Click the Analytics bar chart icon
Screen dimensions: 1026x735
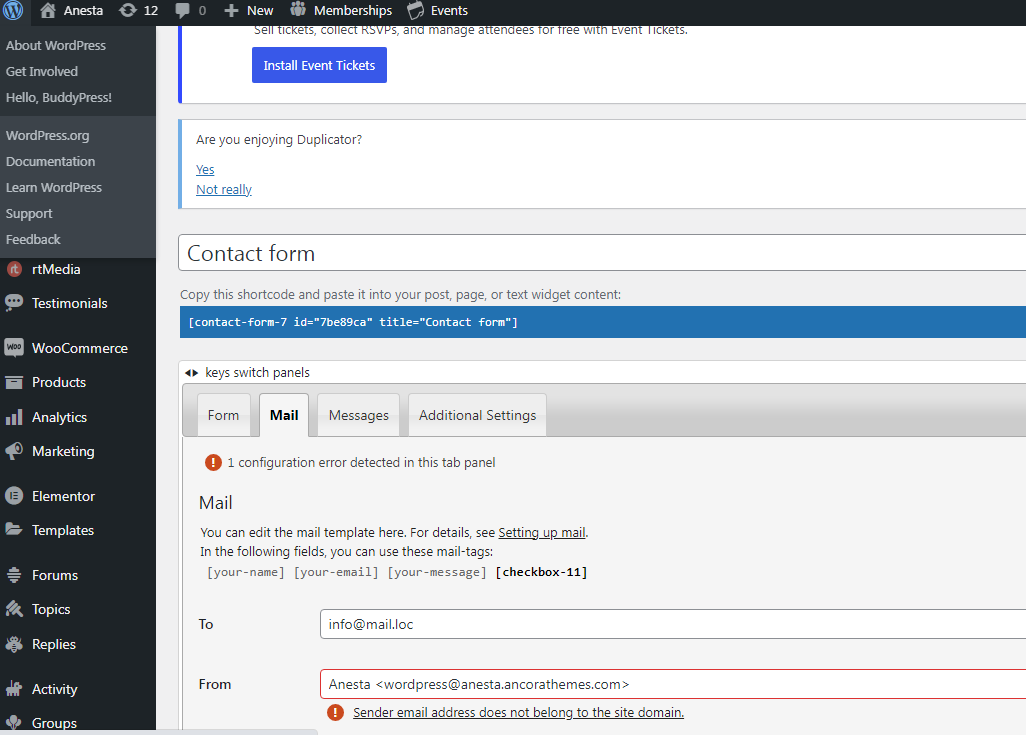click(14, 417)
